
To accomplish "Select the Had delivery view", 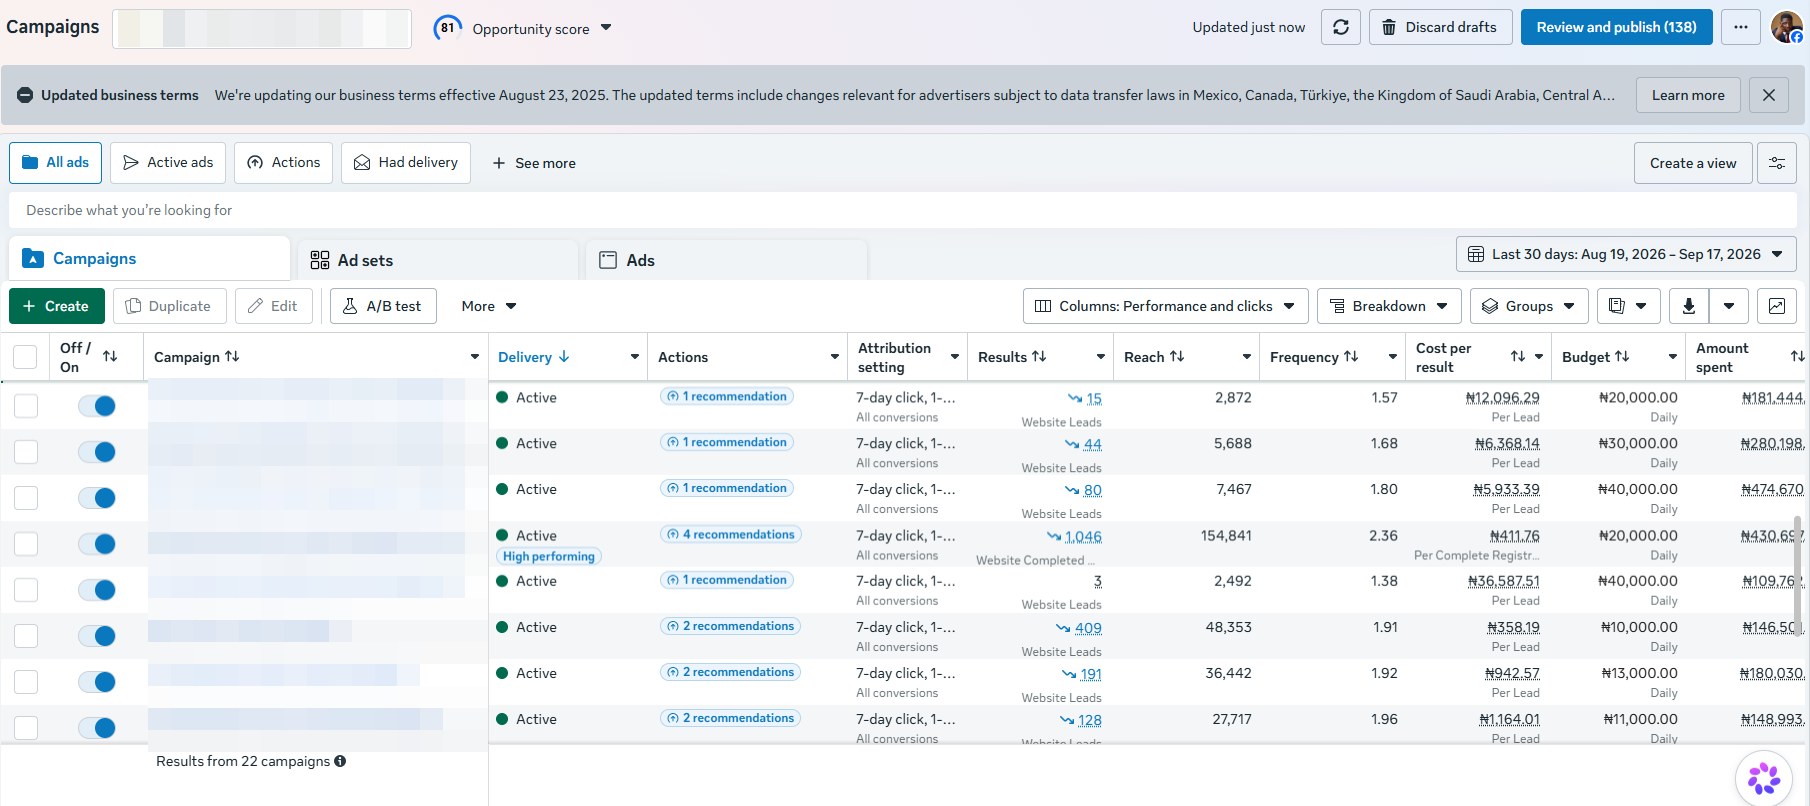I will click(406, 163).
